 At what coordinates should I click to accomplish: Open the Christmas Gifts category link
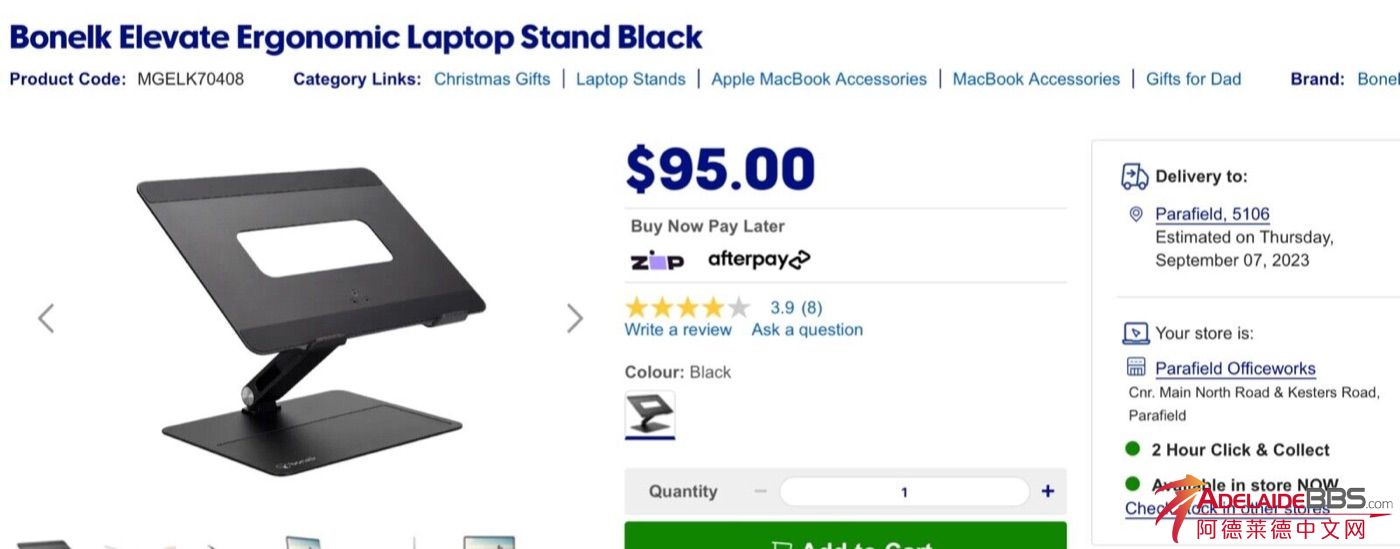[492, 79]
